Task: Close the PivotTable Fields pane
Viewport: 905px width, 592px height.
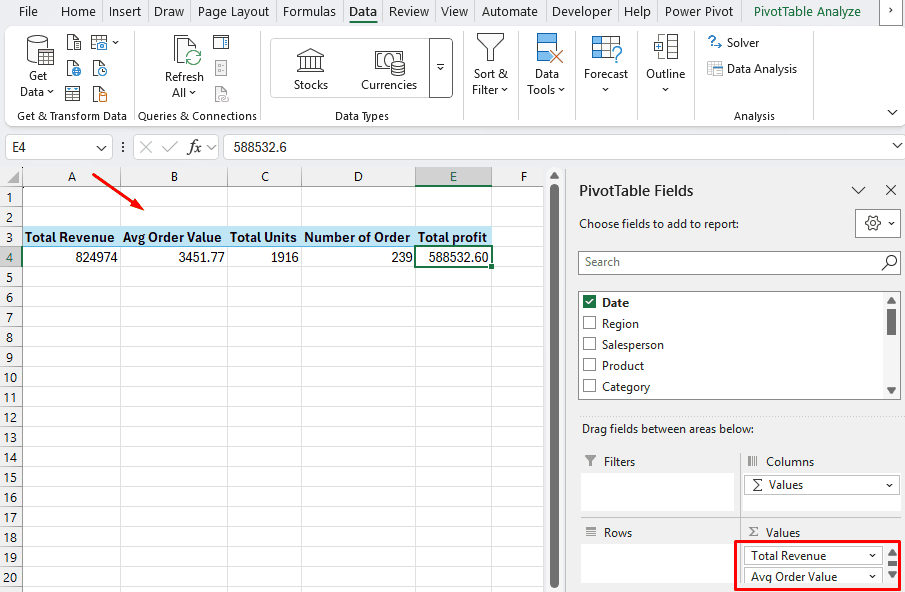Action: 891,190
